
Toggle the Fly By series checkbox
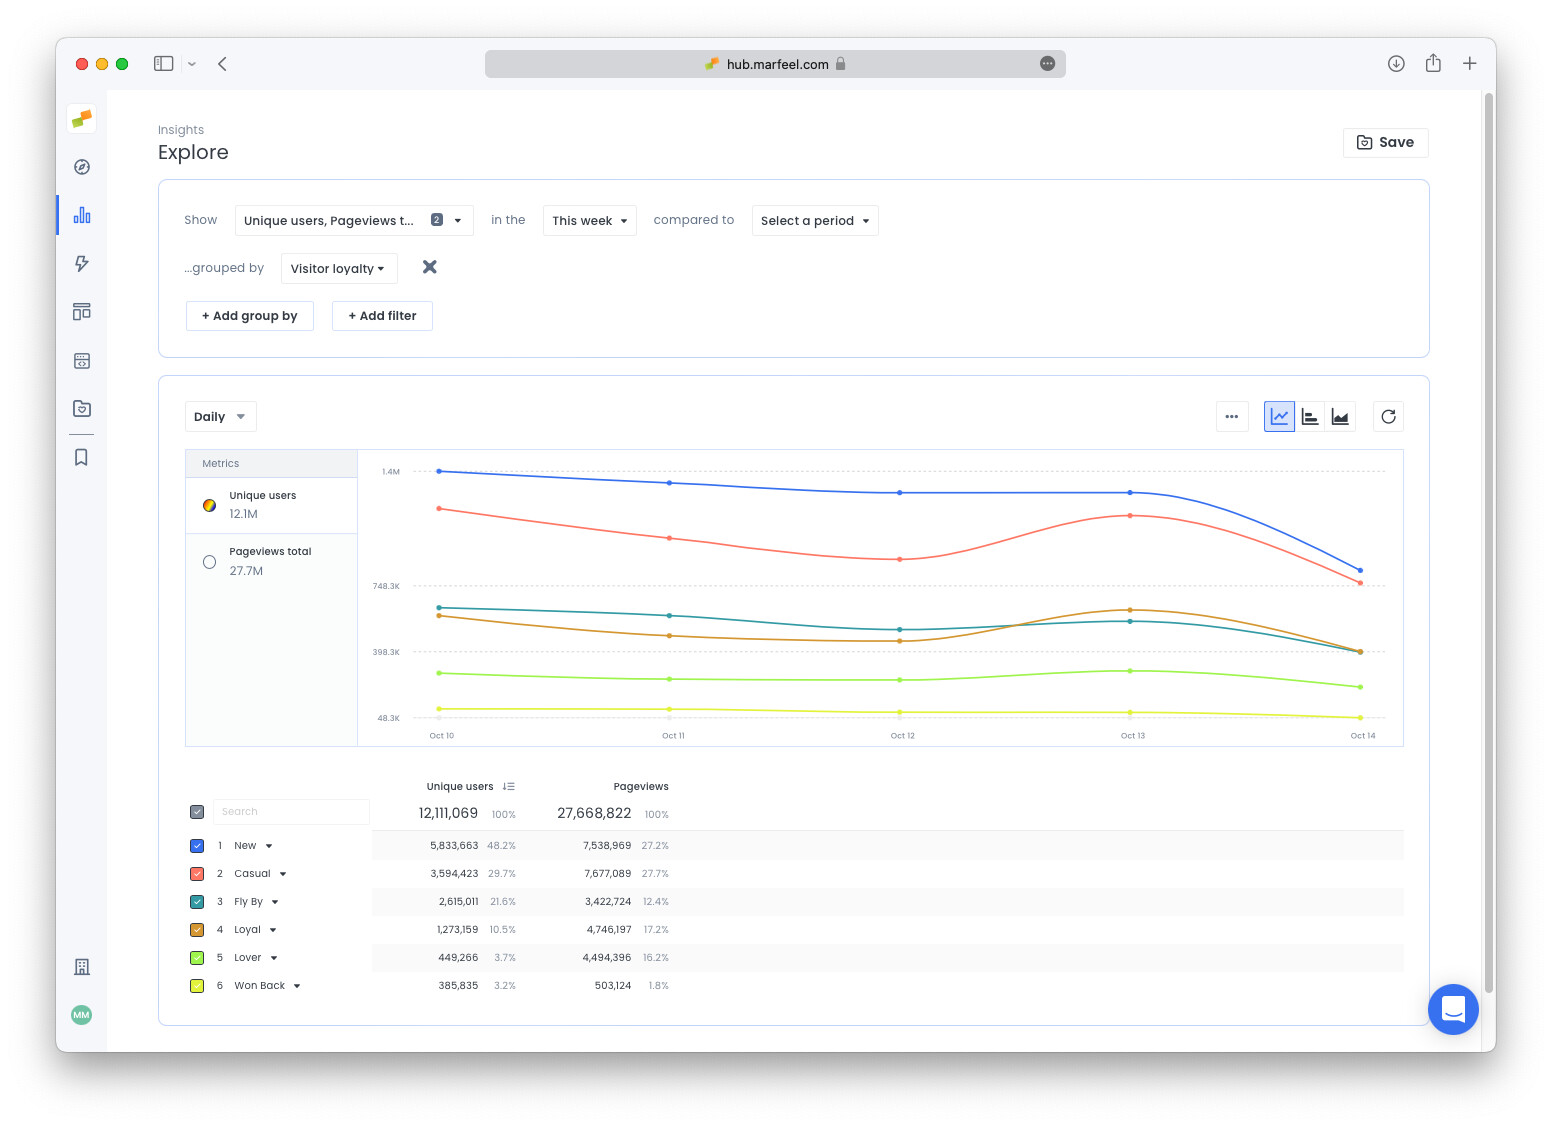tap(197, 902)
